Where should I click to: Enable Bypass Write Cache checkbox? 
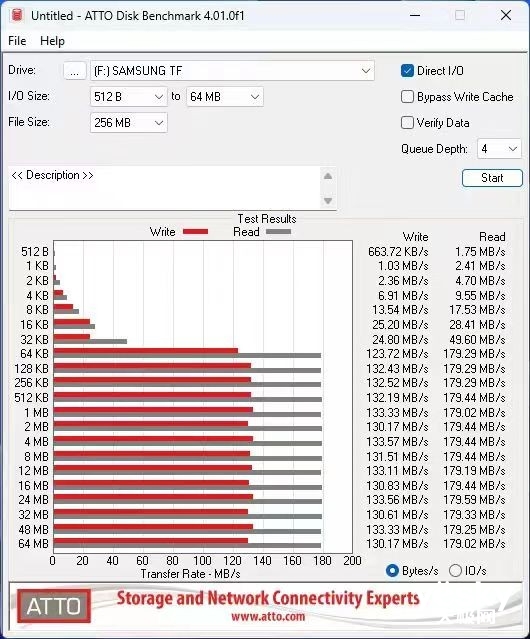tap(407, 97)
